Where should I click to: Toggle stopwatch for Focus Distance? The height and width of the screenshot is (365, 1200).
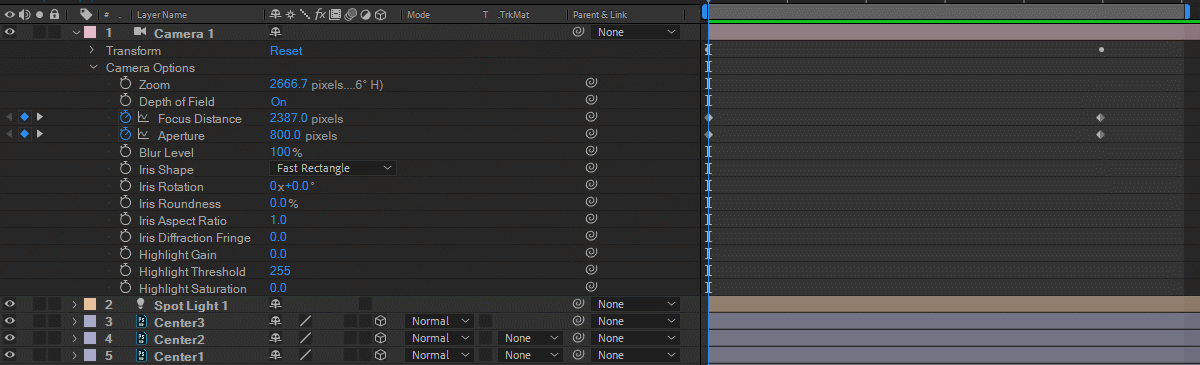pos(126,118)
